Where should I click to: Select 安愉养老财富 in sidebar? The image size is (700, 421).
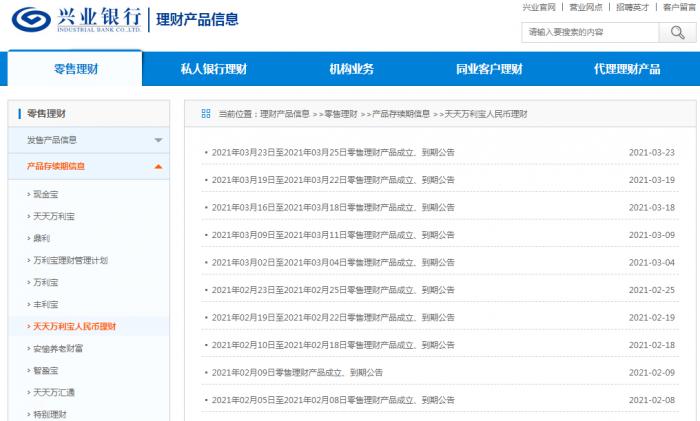click(58, 348)
